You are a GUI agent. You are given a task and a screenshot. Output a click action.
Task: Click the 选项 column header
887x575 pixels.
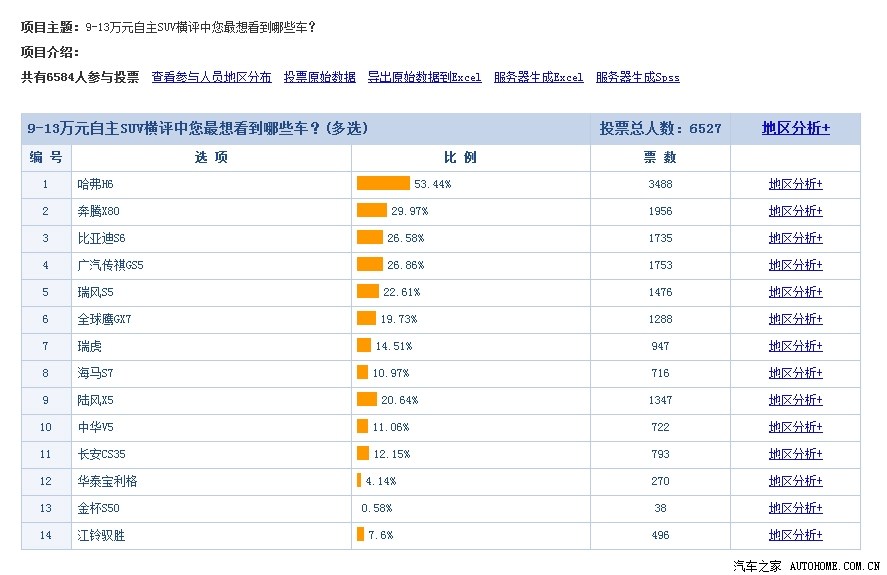coord(211,158)
